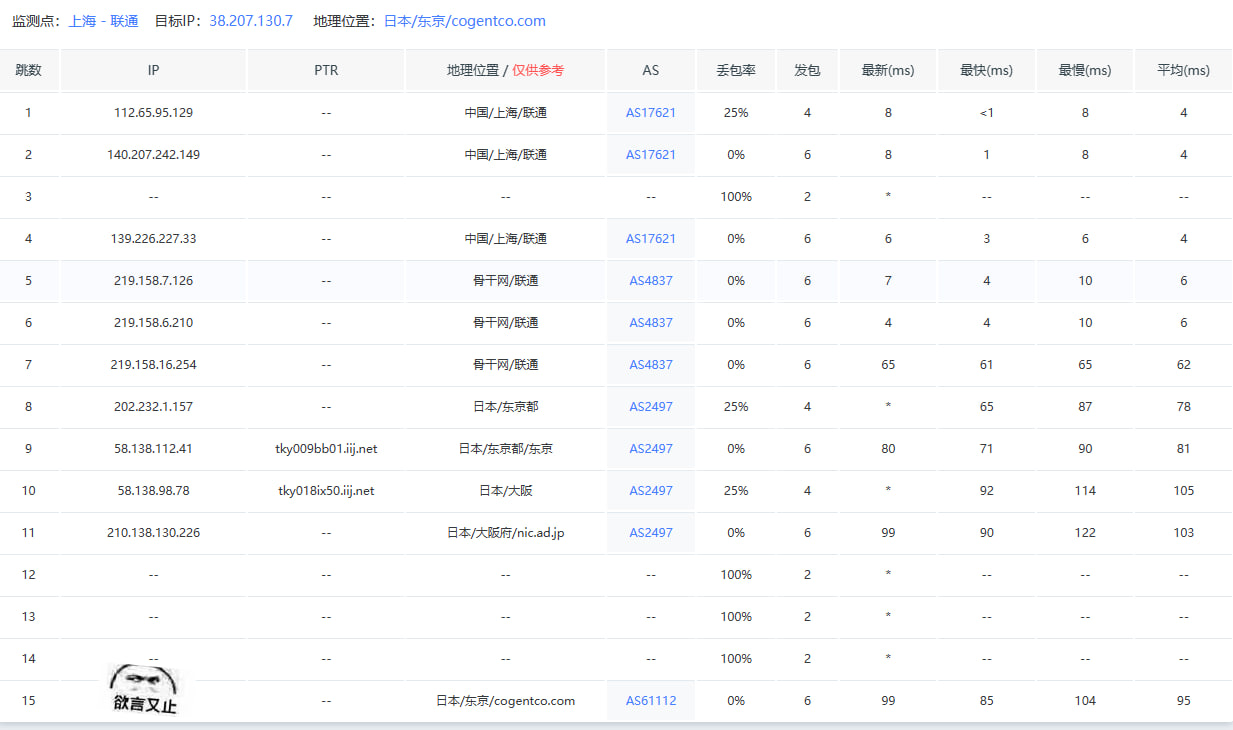Screen dimensions: 1233x730
Task: Open AS2497 link for tky009bb01.iij.net hop
Action: click(x=651, y=449)
